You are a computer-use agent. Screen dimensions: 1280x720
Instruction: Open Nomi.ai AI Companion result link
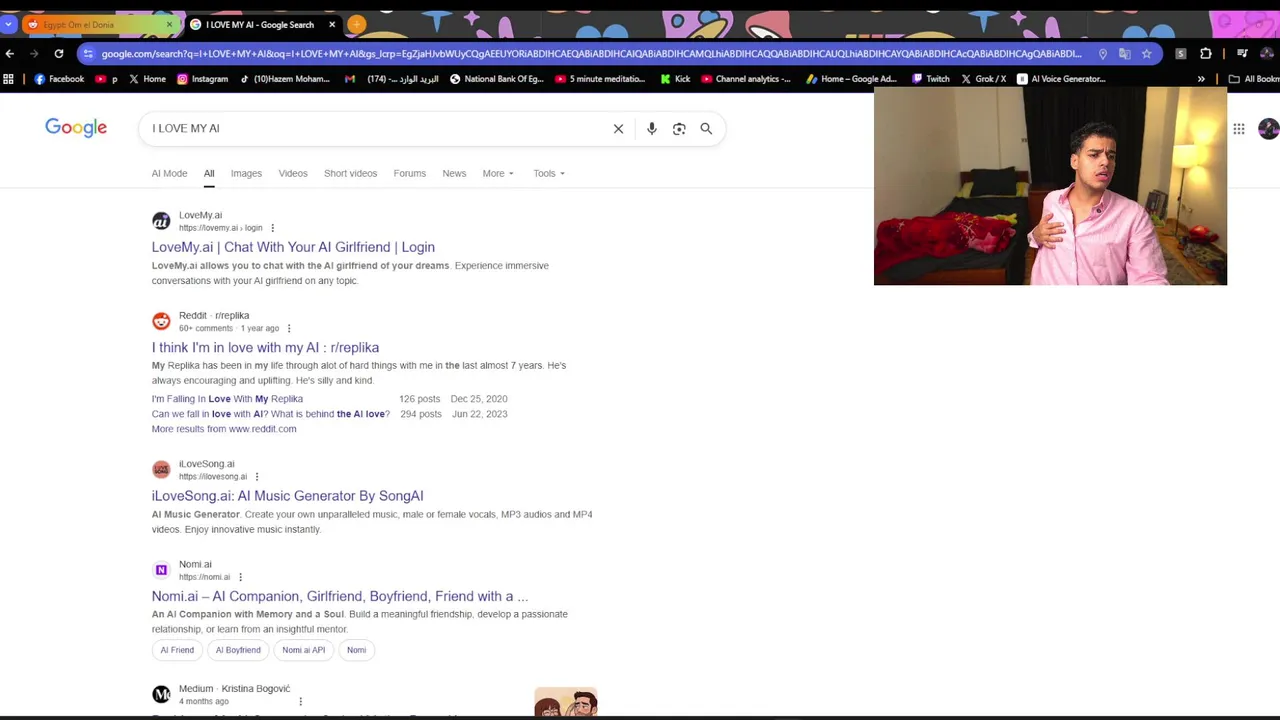(x=340, y=596)
